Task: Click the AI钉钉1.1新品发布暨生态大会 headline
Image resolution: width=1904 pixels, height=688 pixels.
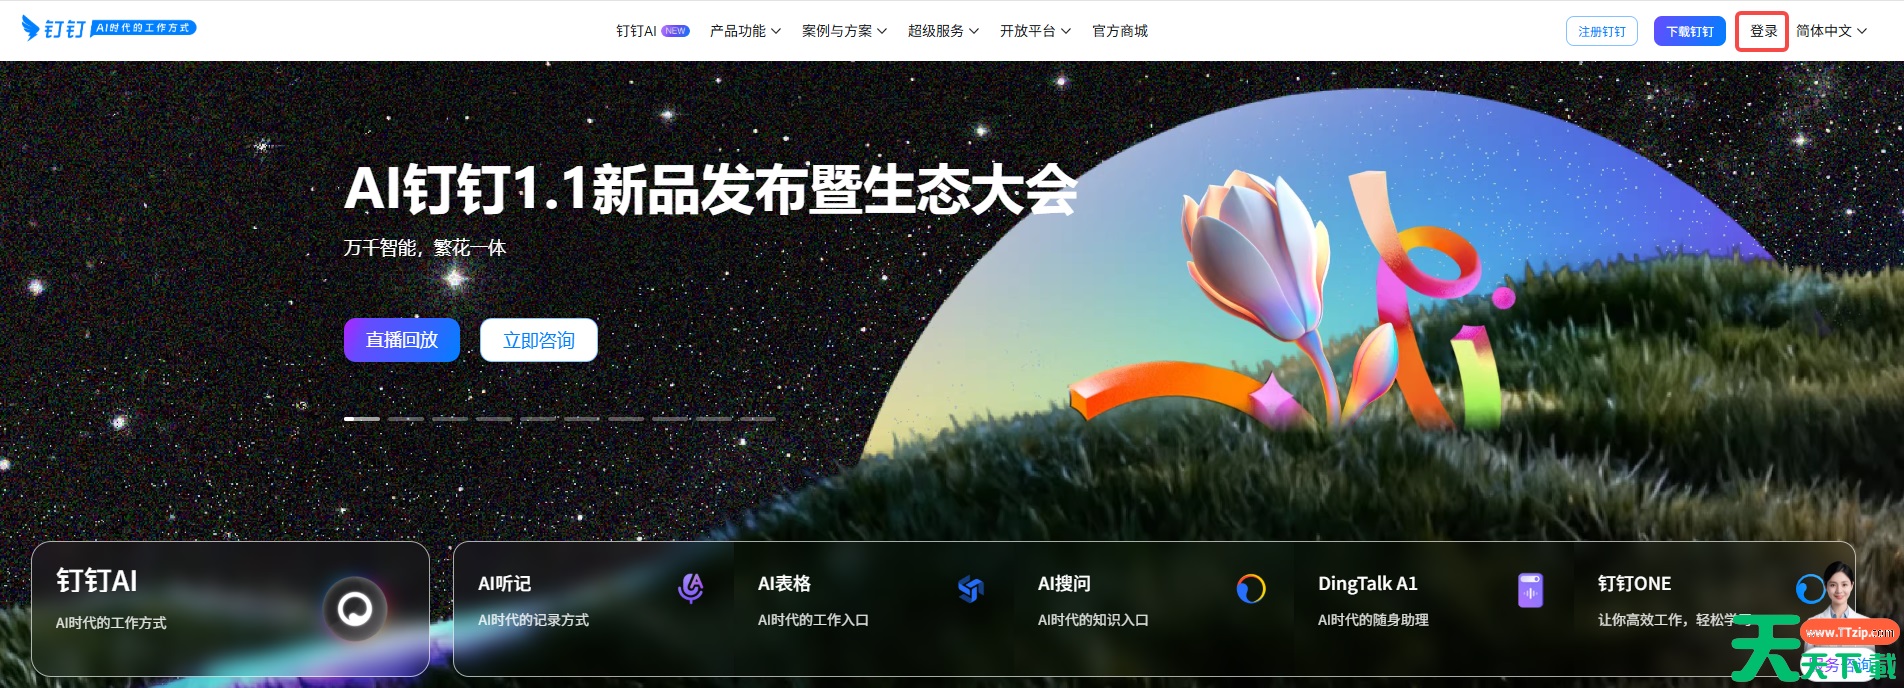Action: (711, 188)
